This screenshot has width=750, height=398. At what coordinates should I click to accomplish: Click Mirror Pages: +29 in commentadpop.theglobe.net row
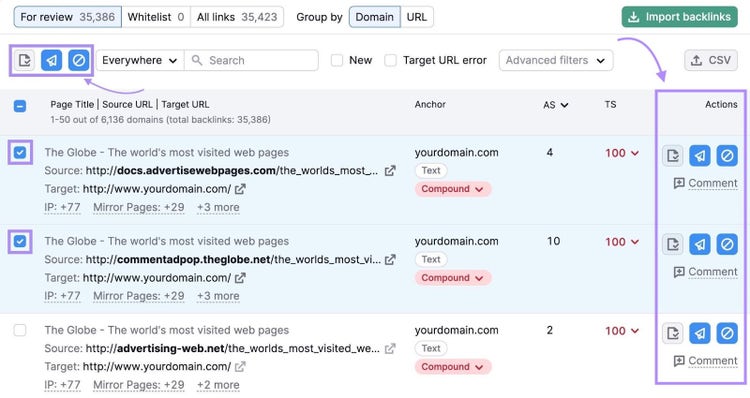point(139,297)
